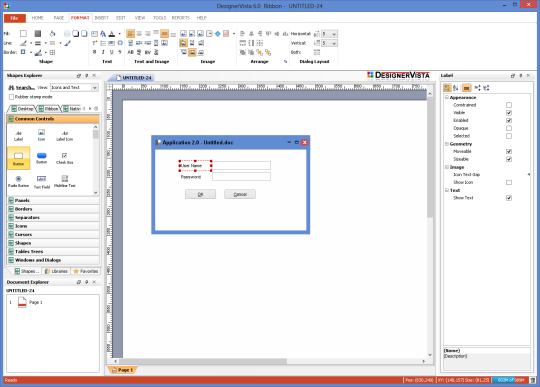Screen dimensions: 540x387
Task: Expand the Panels shape category
Action: [x=53, y=200]
